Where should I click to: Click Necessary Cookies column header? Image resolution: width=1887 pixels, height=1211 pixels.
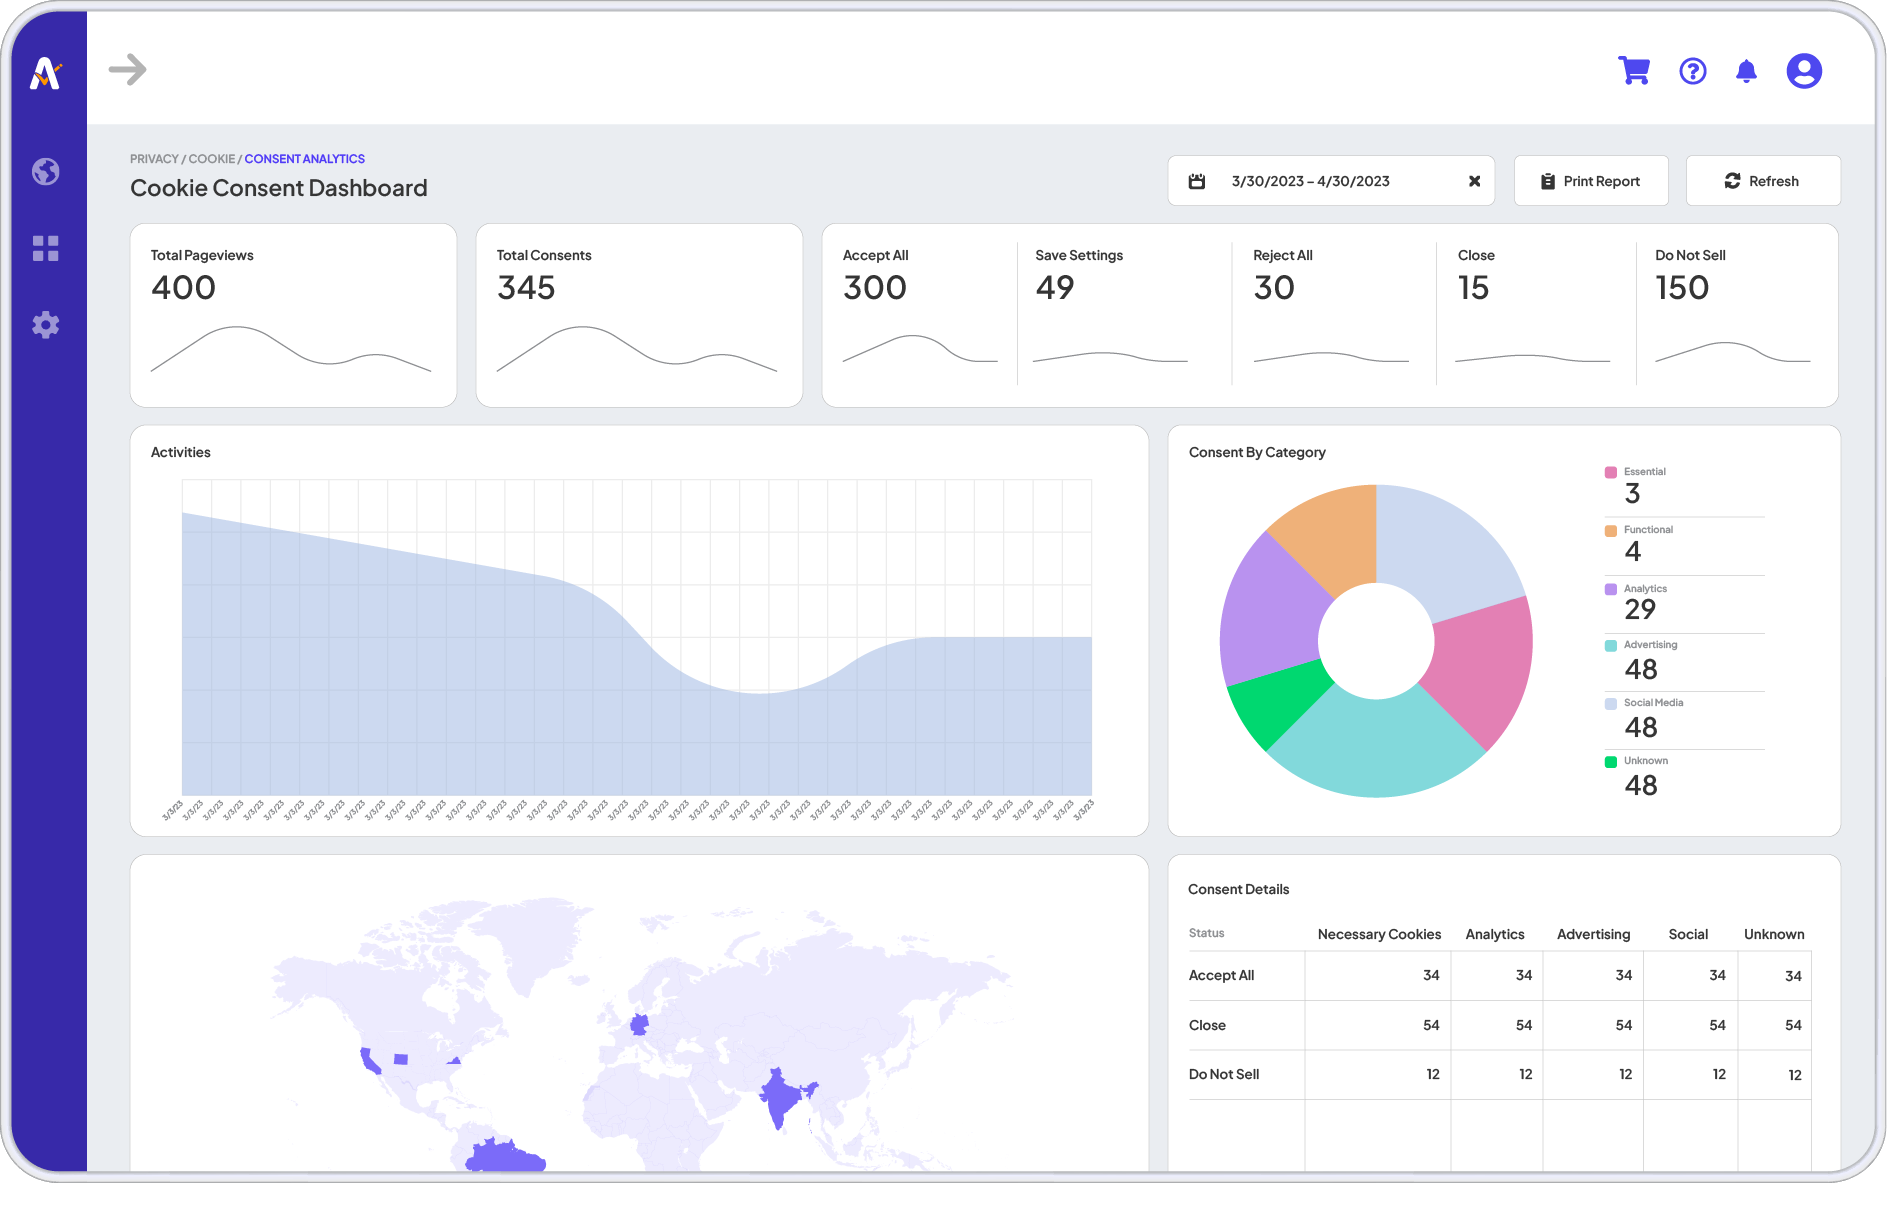pyautogui.click(x=1379, y=934)
